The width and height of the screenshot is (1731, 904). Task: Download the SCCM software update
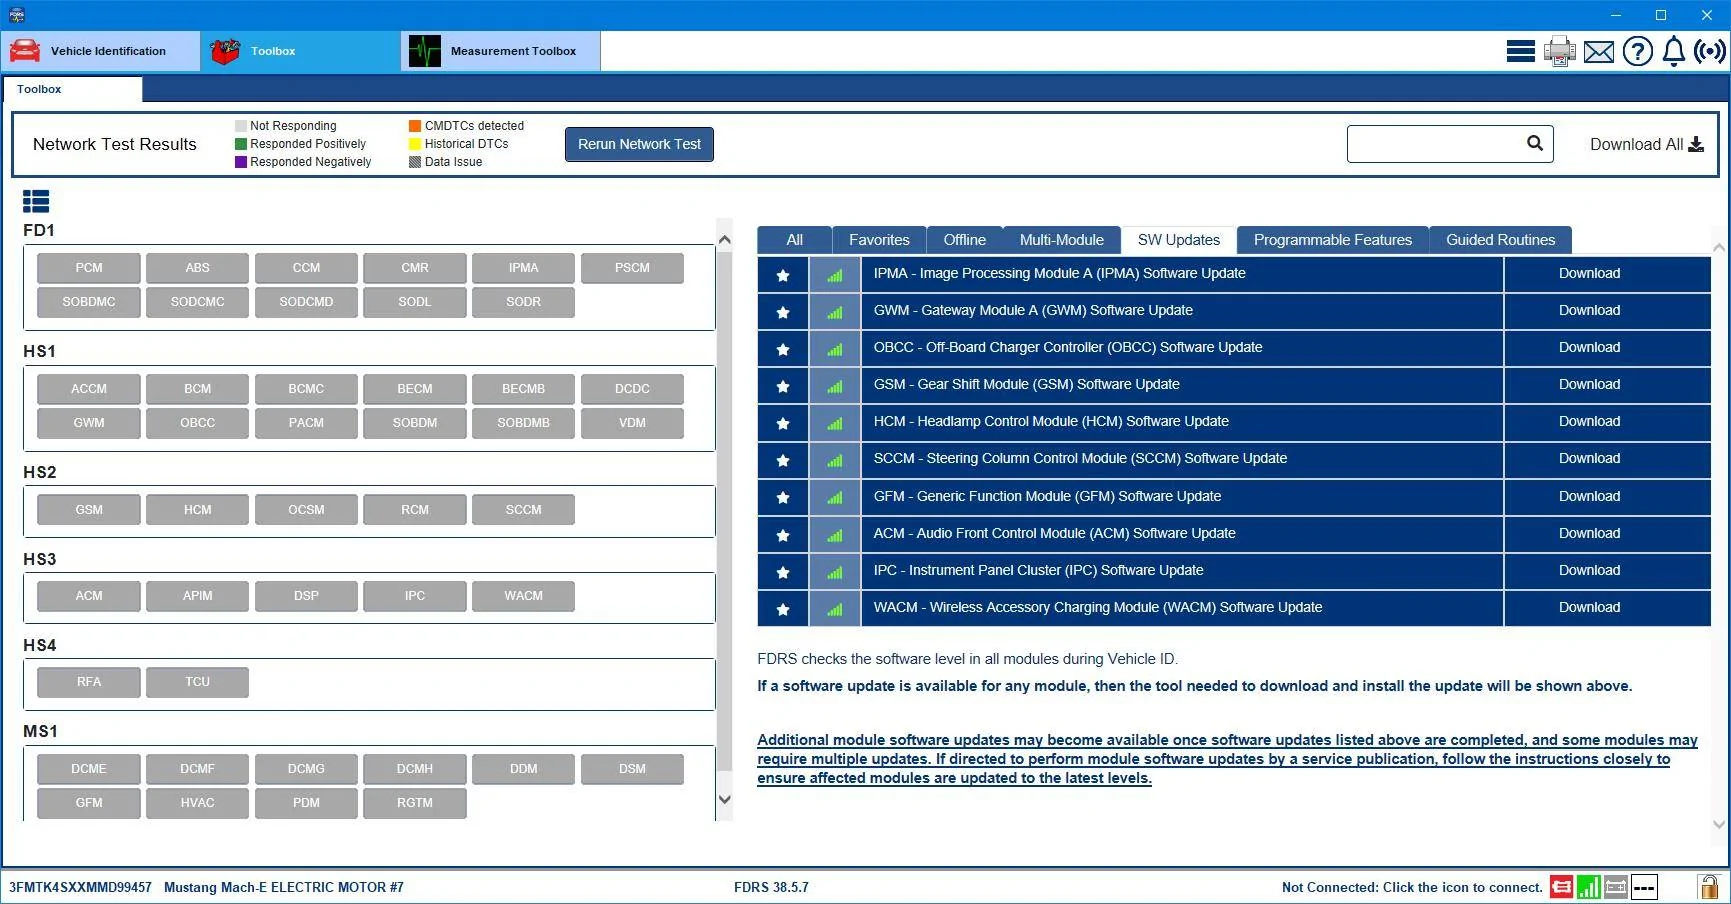click(x=1607, y=459)
